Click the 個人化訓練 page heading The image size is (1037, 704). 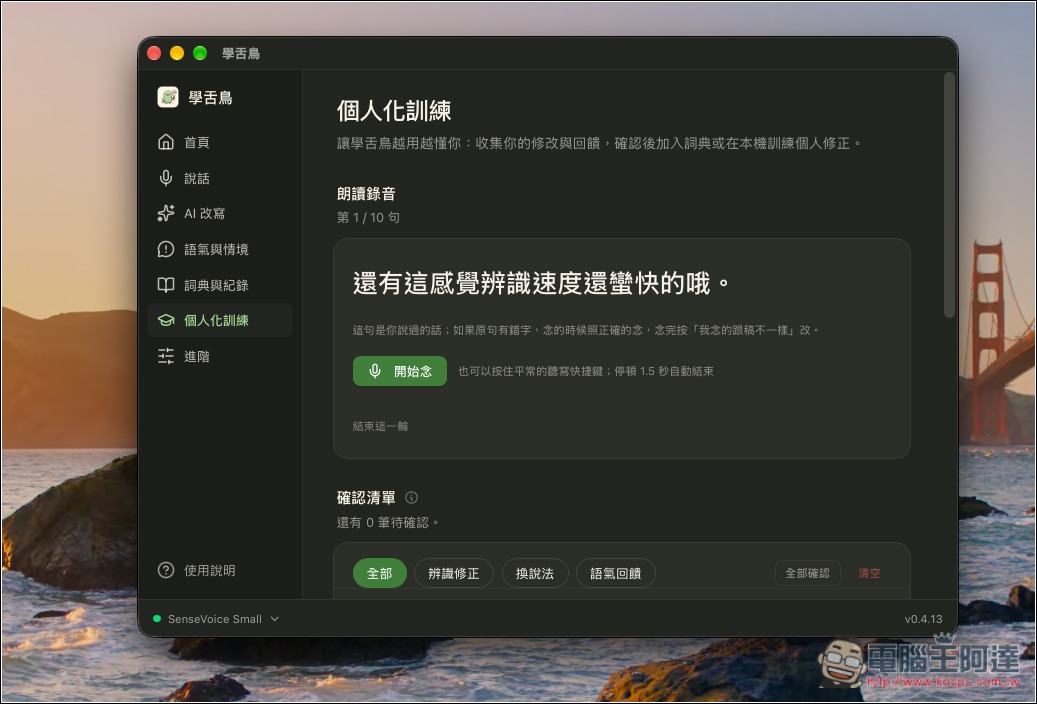[394, 110]
